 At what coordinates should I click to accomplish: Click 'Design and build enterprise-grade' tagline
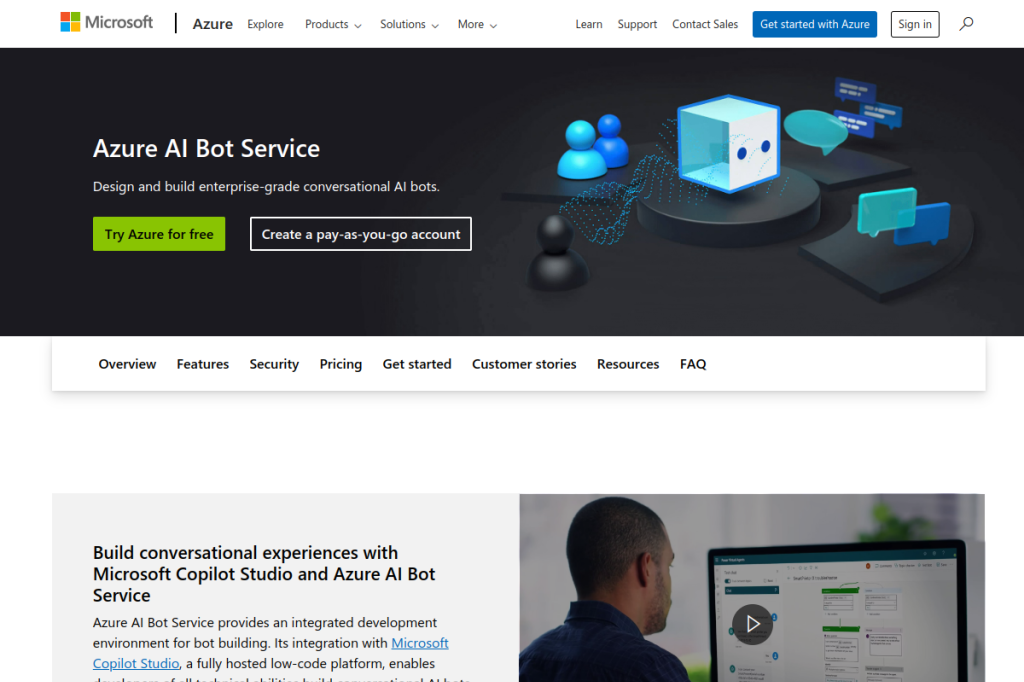pos(266,187)
